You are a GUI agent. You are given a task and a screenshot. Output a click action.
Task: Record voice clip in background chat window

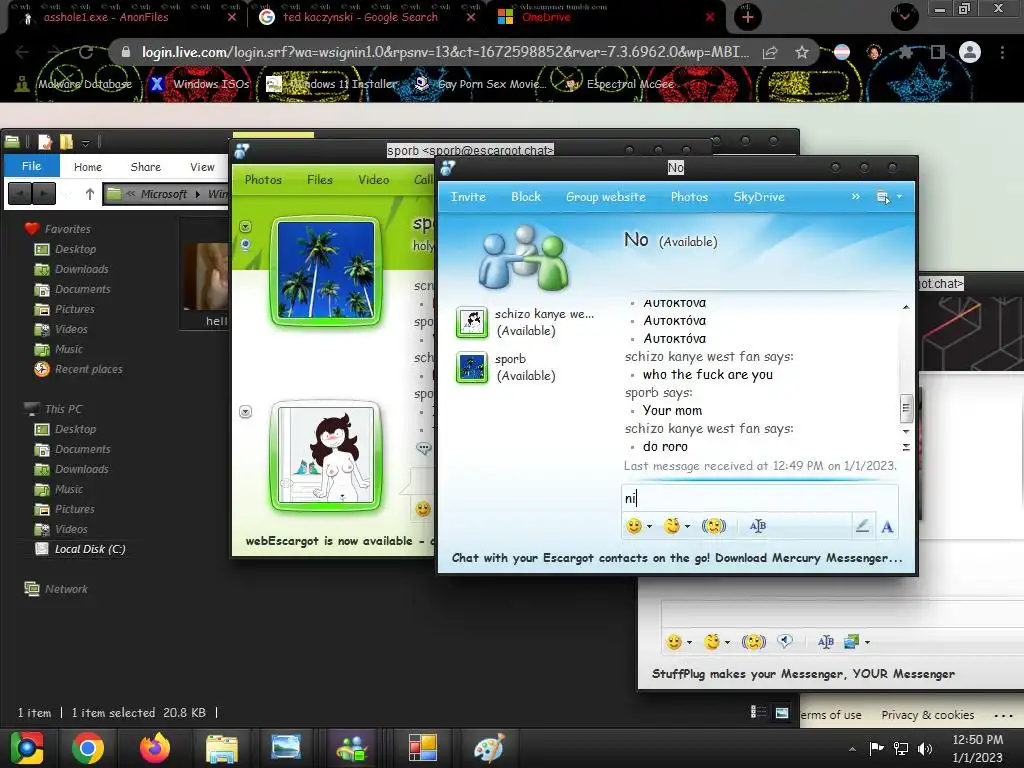785,642
